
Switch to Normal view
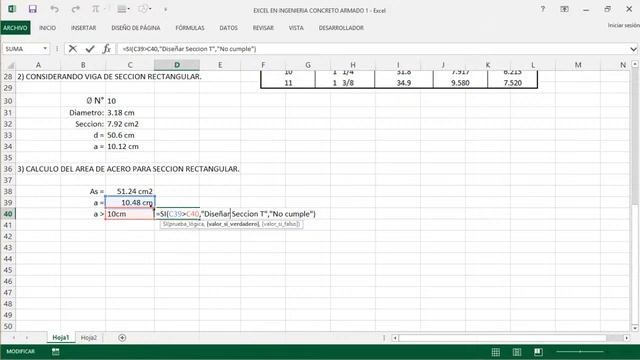496,352
